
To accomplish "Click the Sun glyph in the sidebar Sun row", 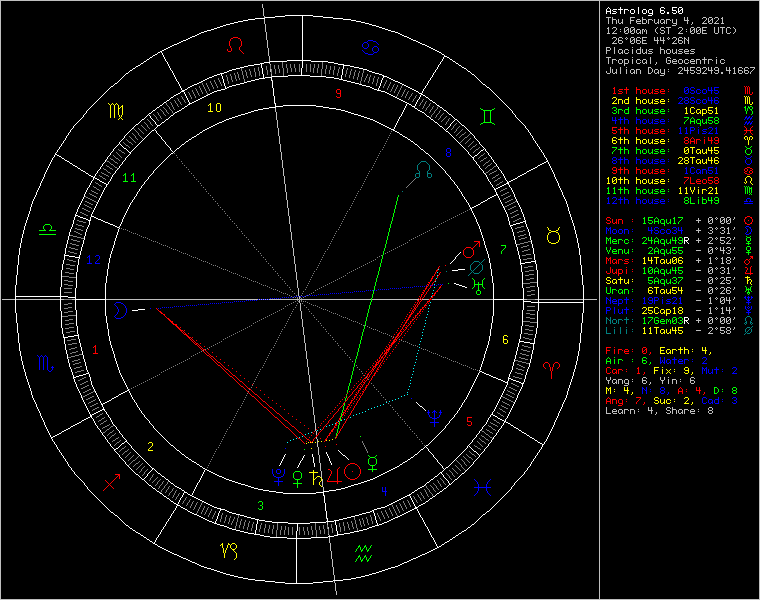I will [749, 221].
